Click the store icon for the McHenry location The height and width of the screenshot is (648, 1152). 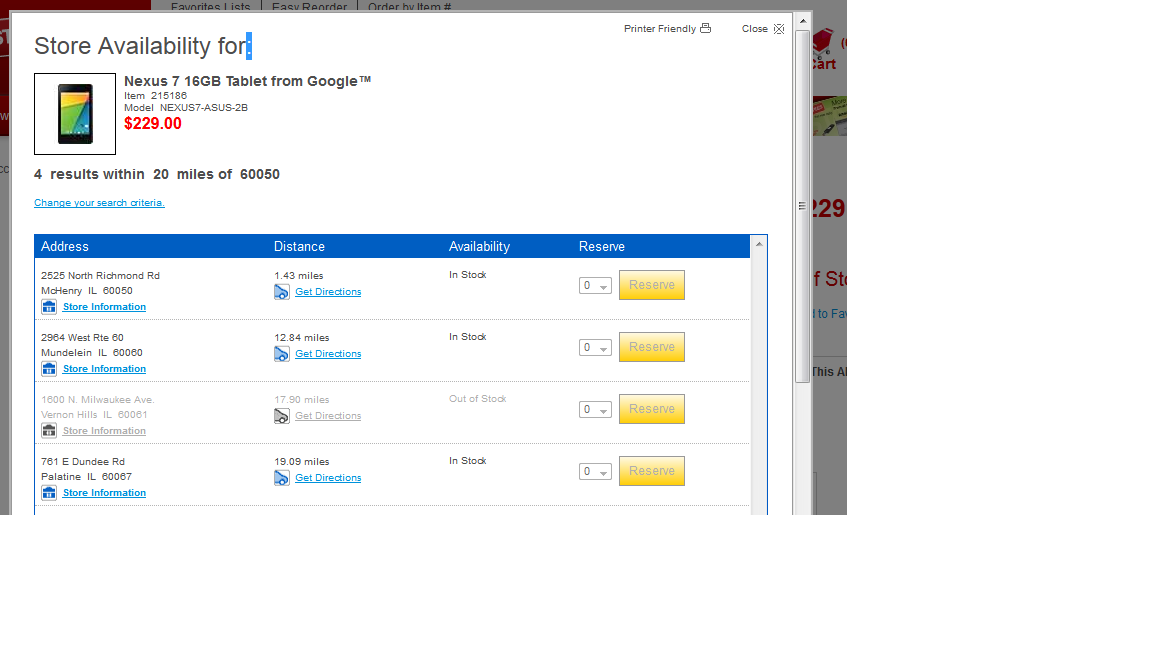point(48,306)
